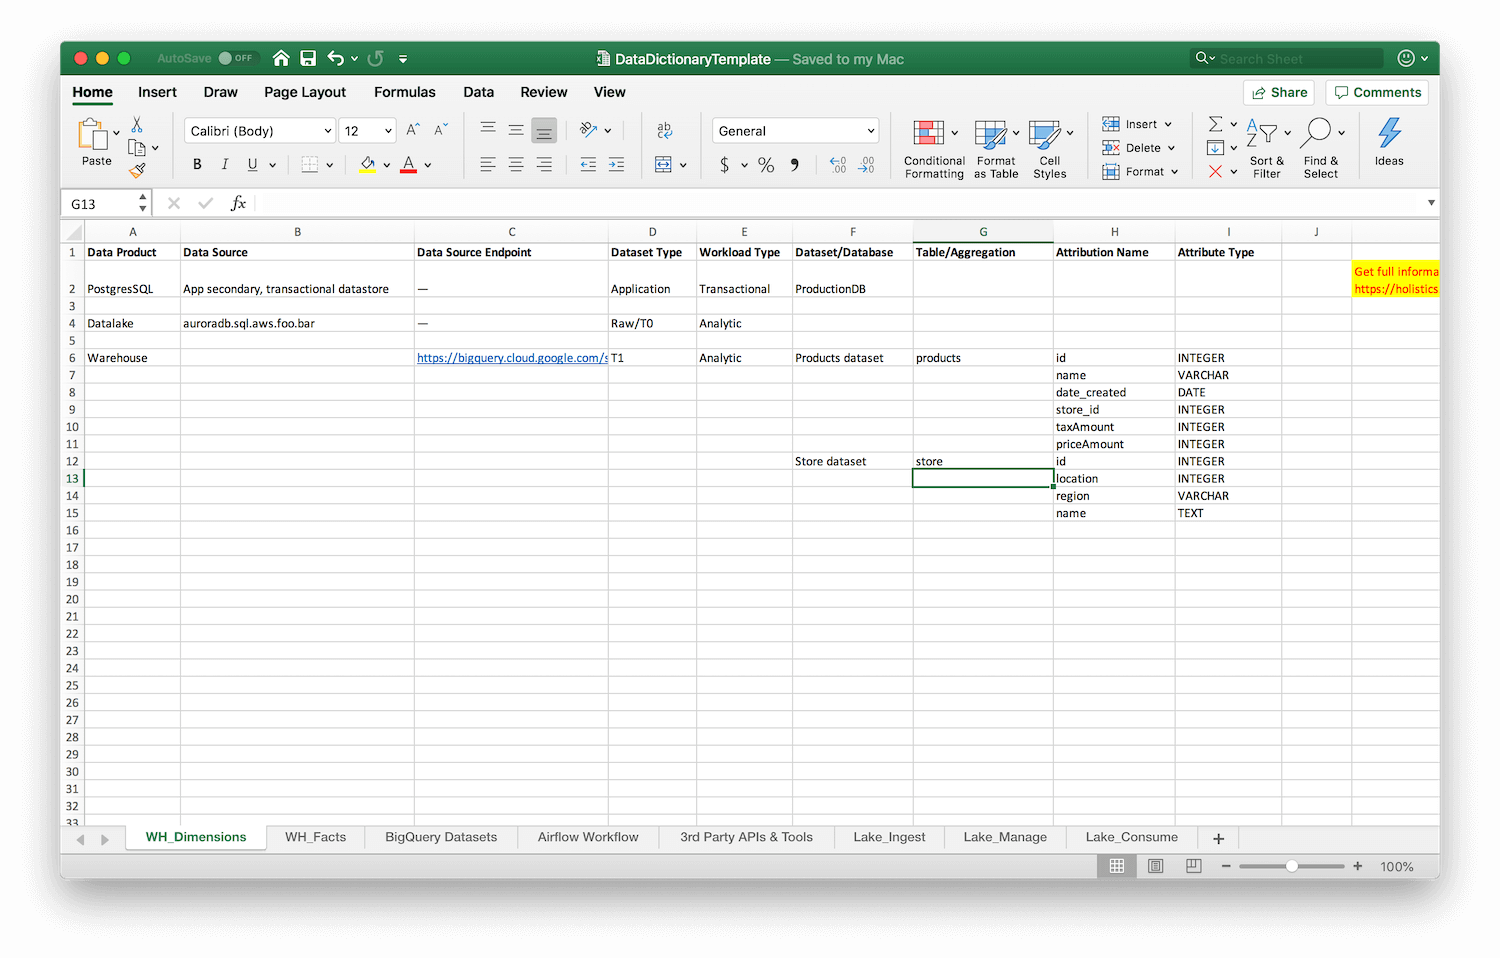
Task: Open the Calibri (Body) font dropdown
Action: pyautogui.click(x=260, y=131)
